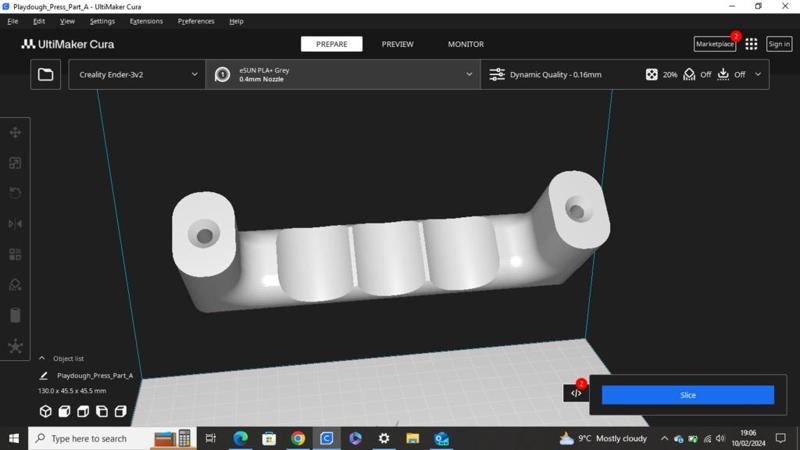
Task: Switch to front view cube icon
Action: point(64,411)
